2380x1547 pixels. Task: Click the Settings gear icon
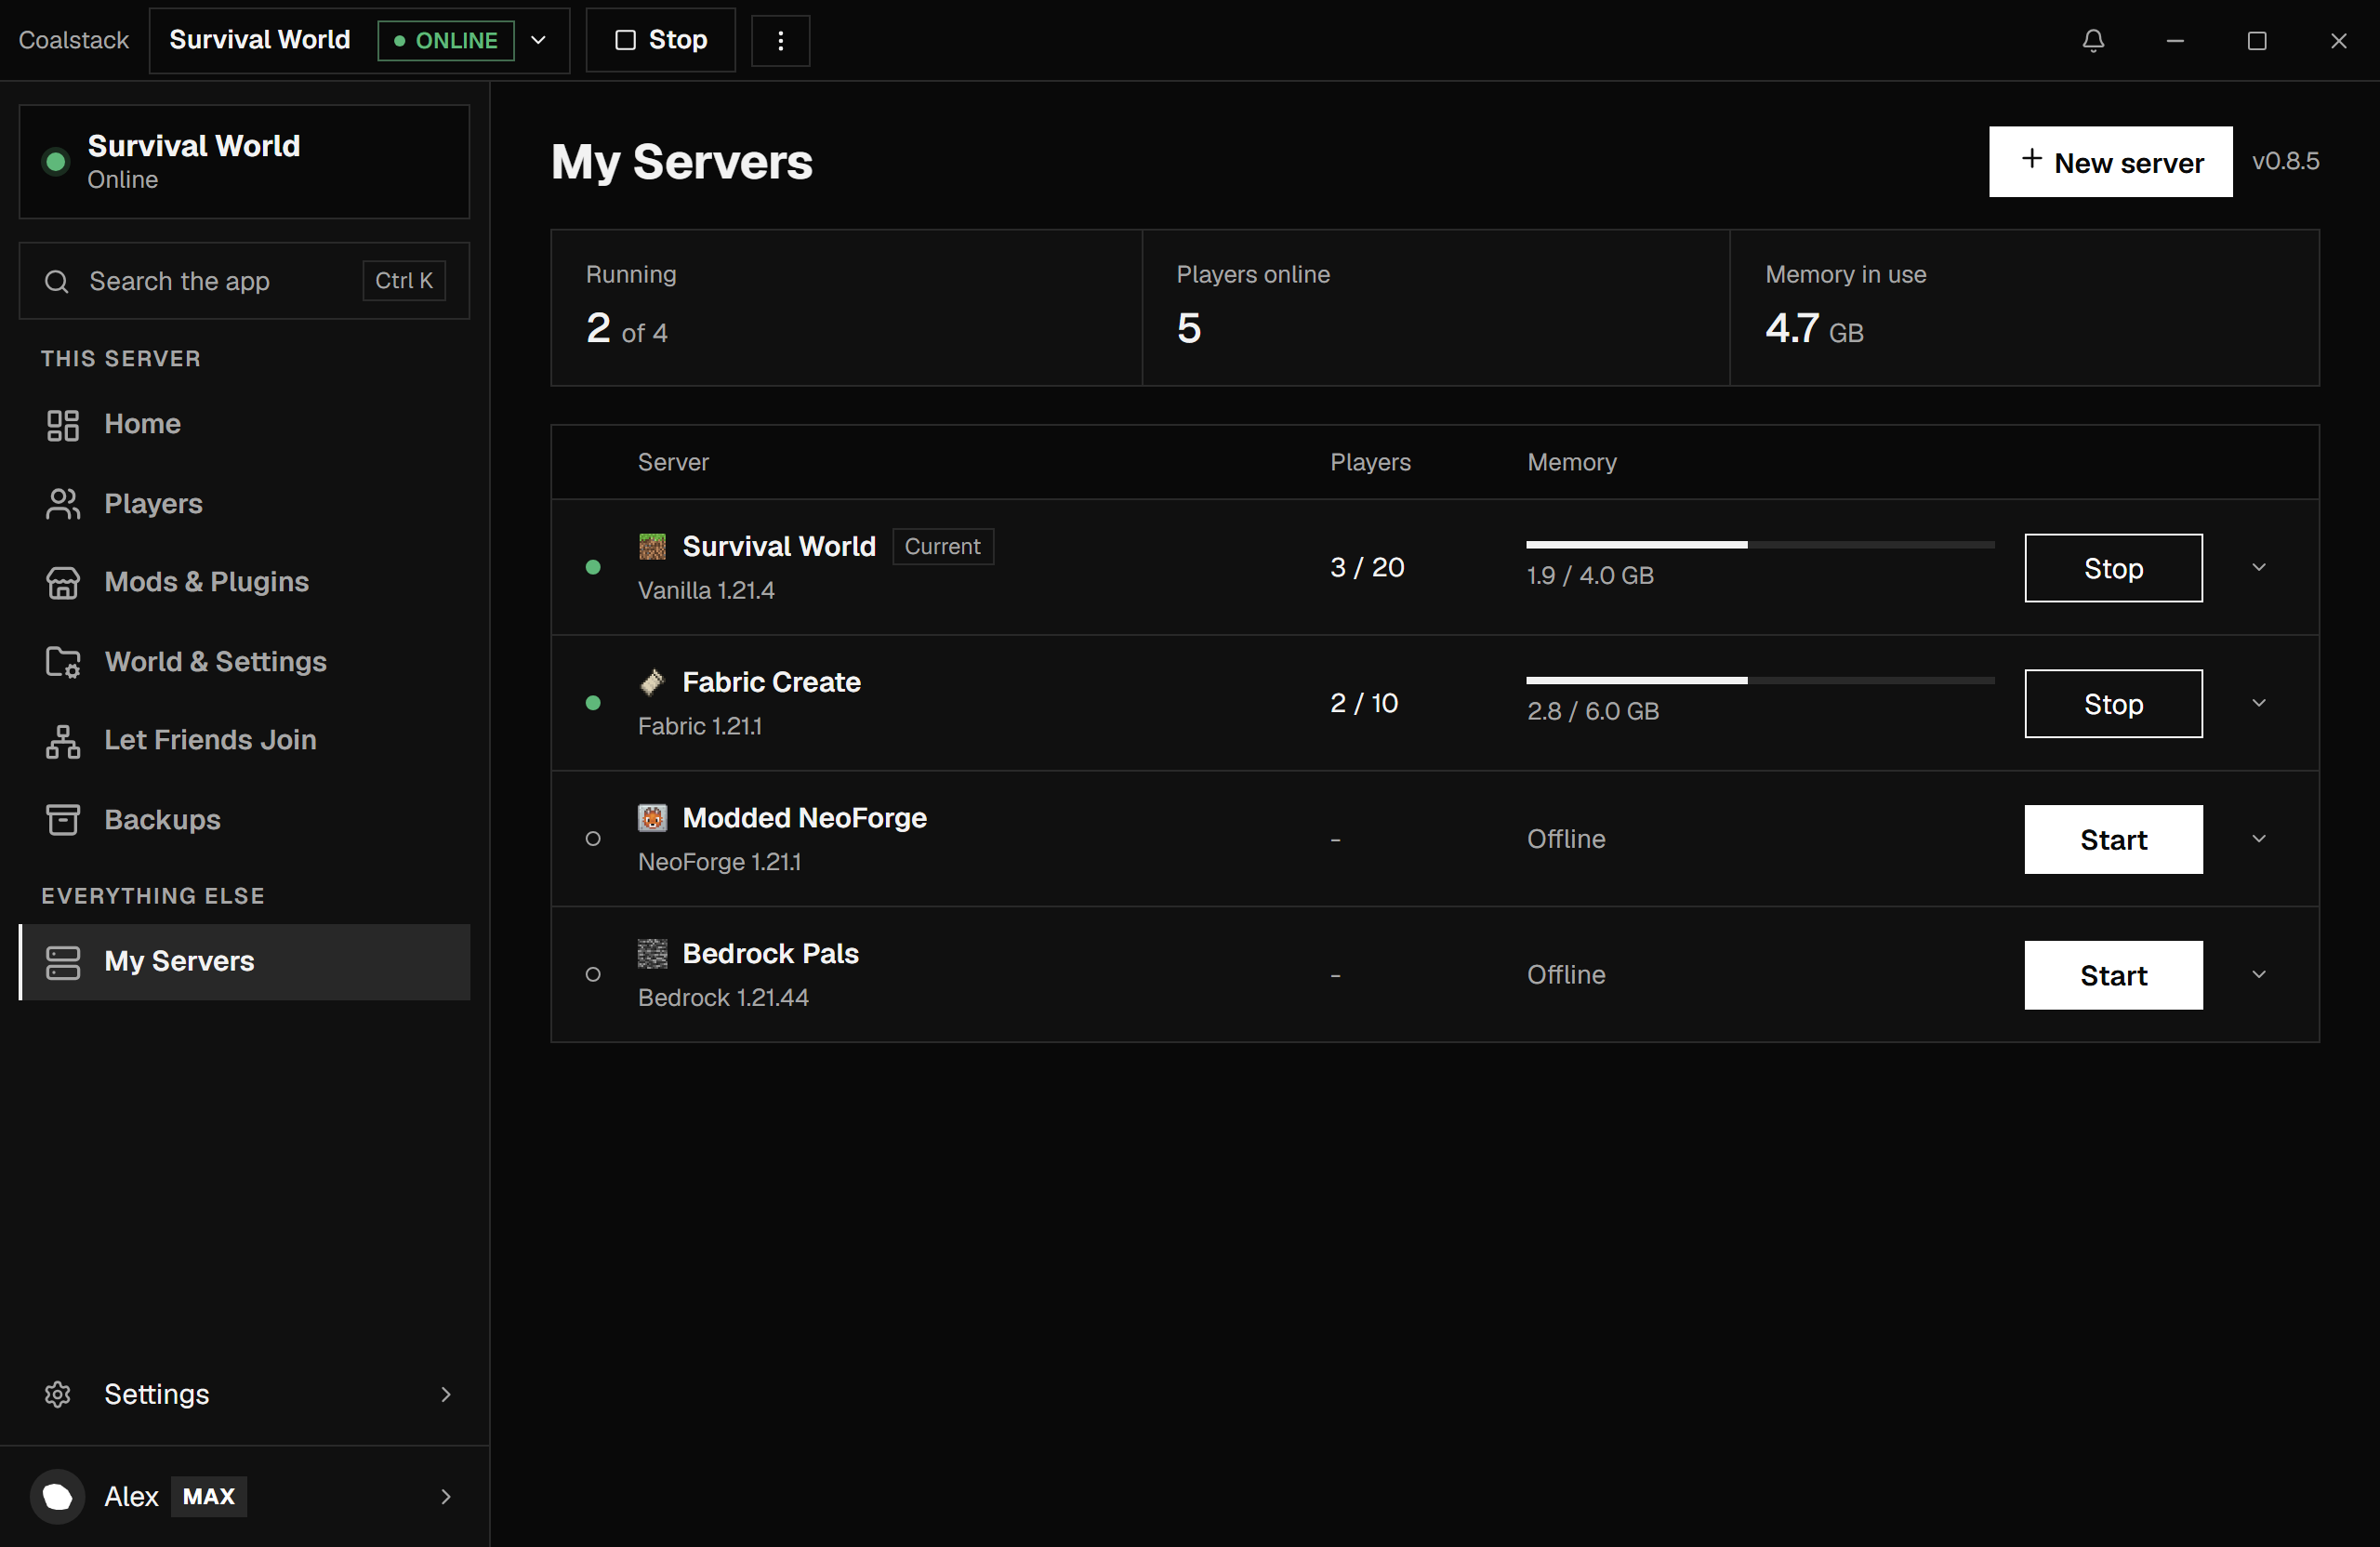(57, 1394)
